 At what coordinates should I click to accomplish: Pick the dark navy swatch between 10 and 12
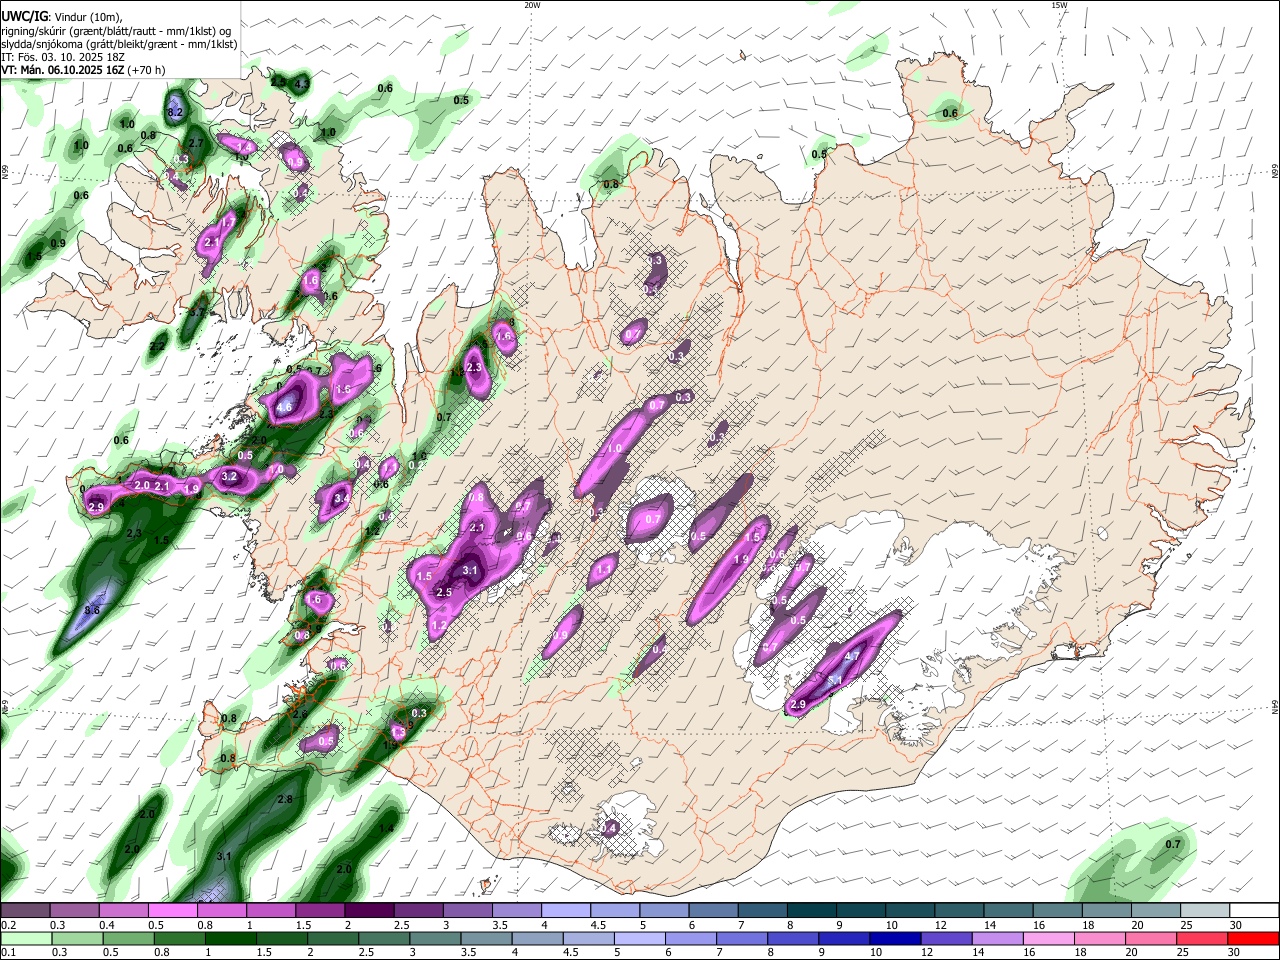(893, 938)
